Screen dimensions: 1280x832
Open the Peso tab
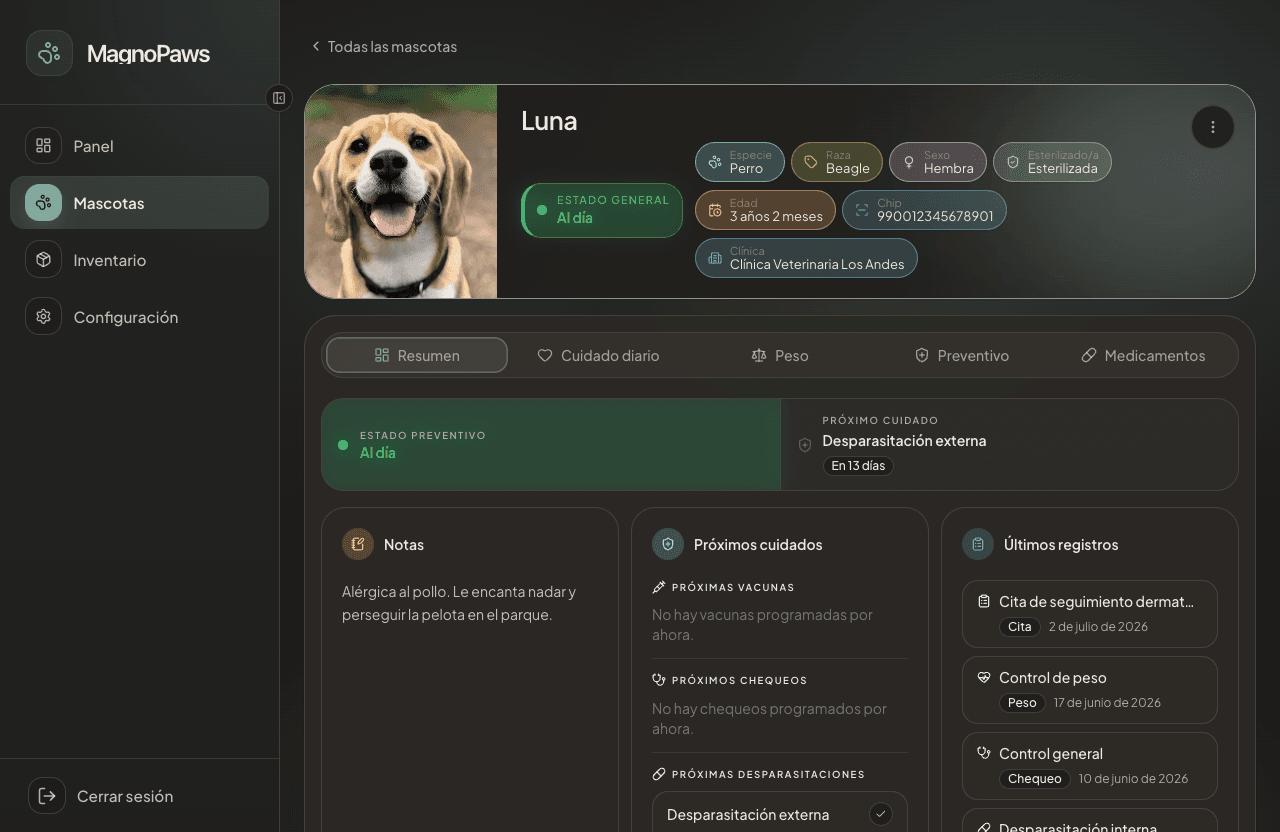(x=780, y=355)
